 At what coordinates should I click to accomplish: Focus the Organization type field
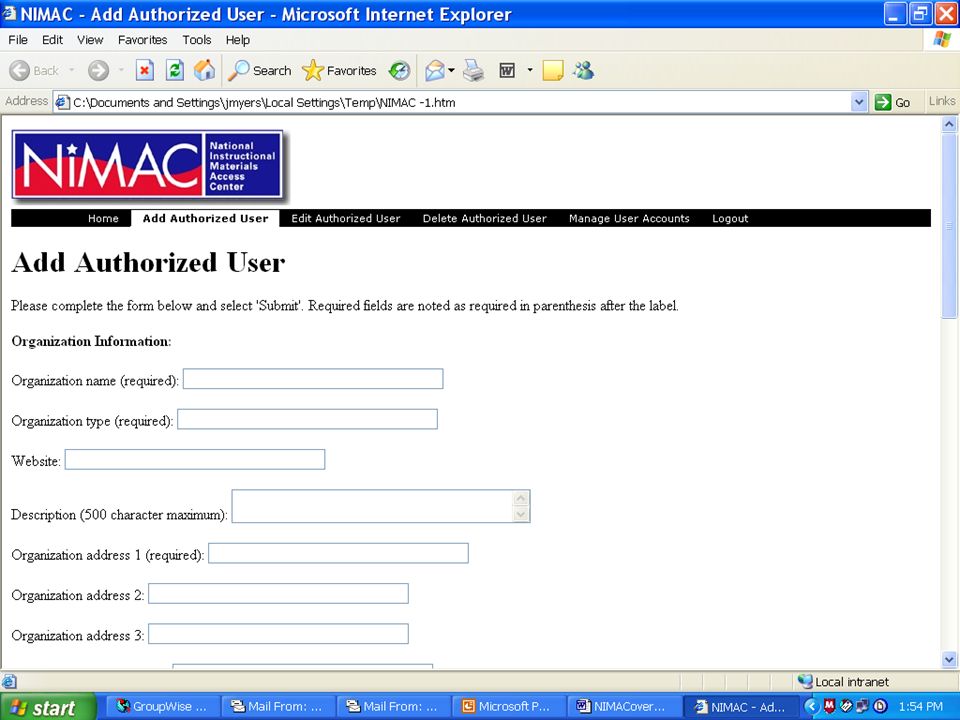[x=307, y=419]
